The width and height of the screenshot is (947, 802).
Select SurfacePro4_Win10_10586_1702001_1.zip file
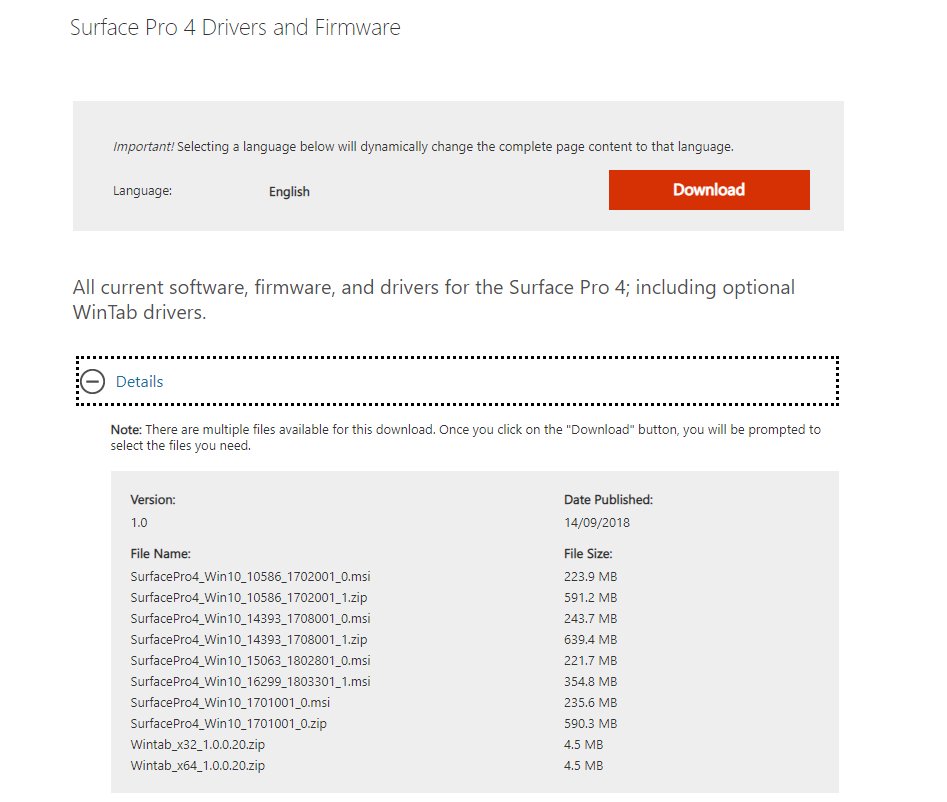tap(245, 597)
